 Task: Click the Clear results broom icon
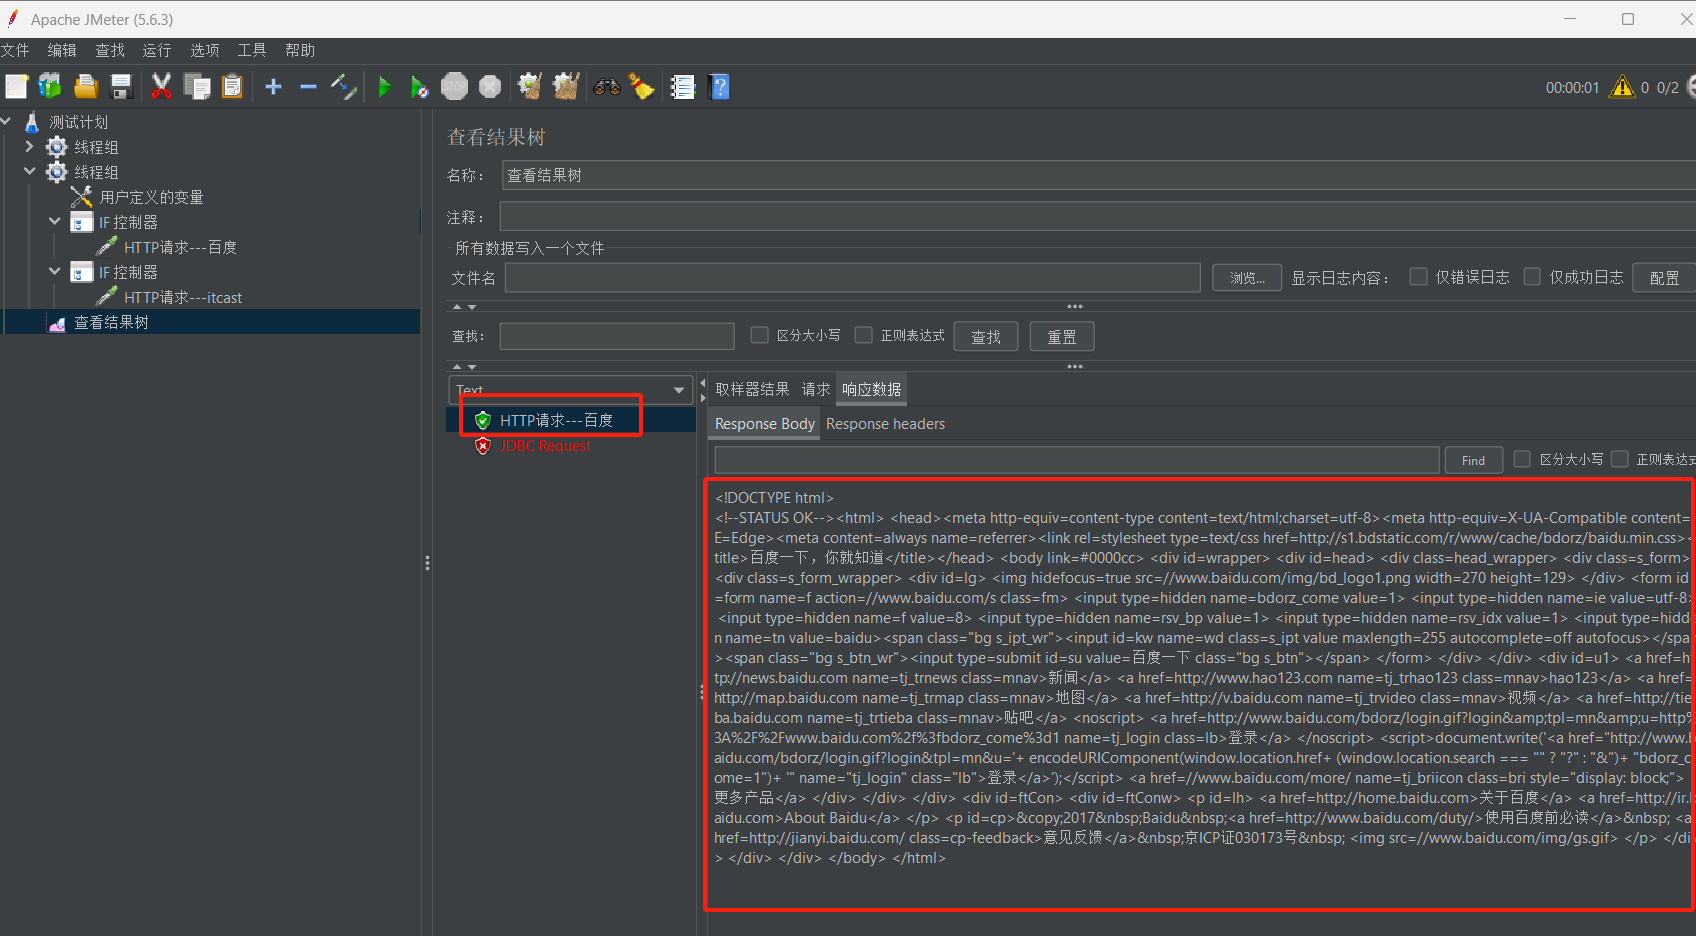coord(530,87)
